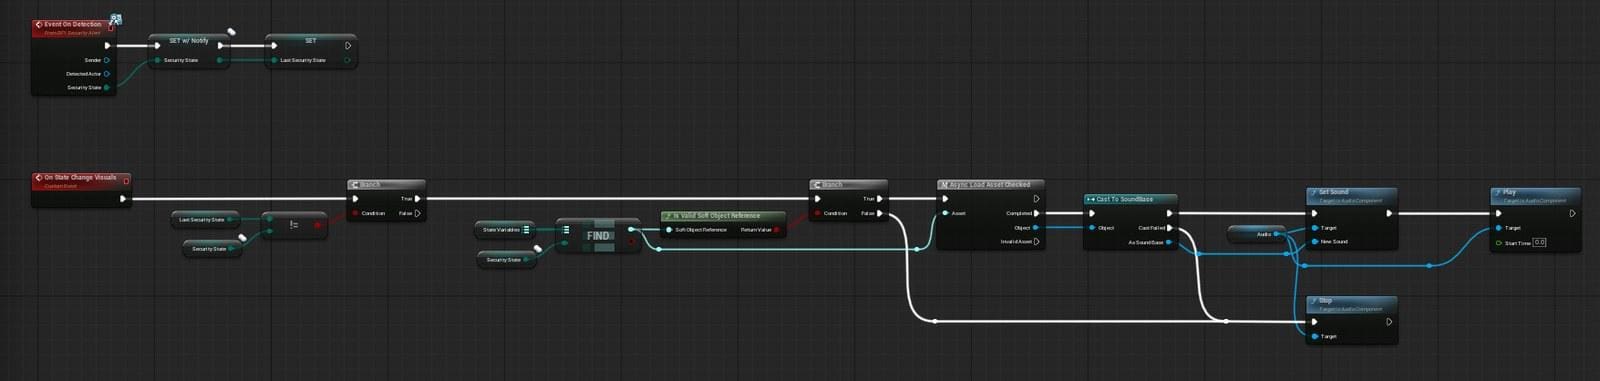Click the Event On Detection node title

tap(72, 24)
